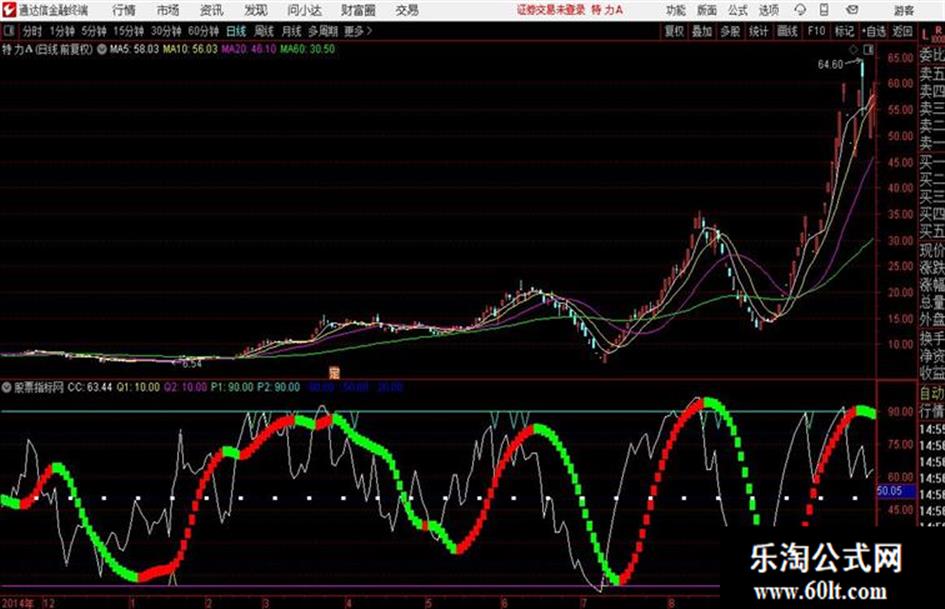Toggle left panel icon beside 分时

[8, 31]
